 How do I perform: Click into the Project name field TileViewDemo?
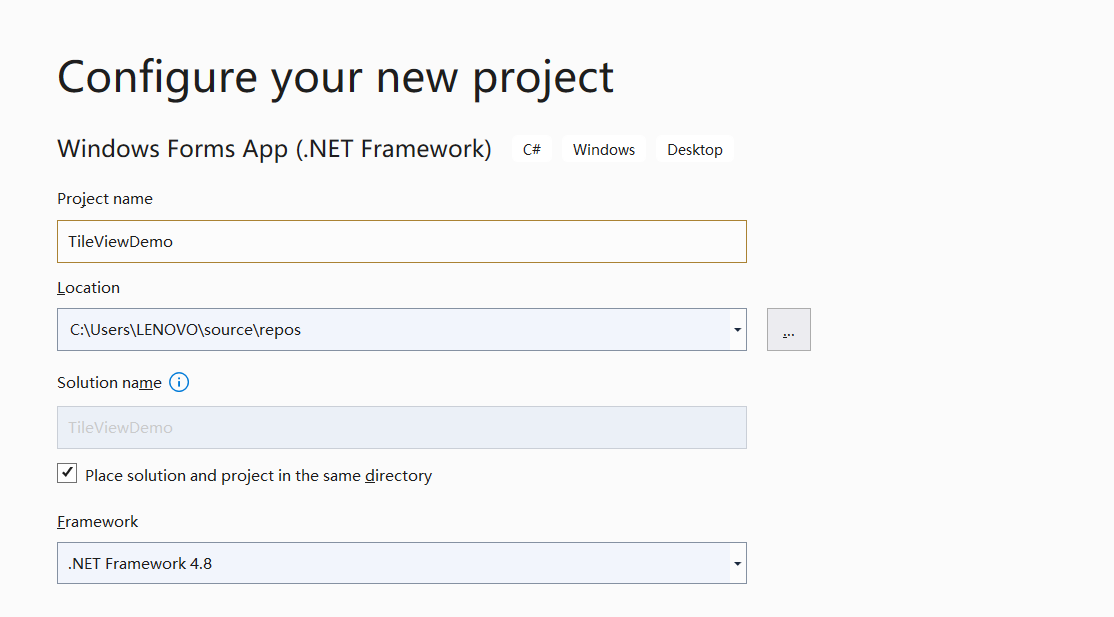[401, 242]
